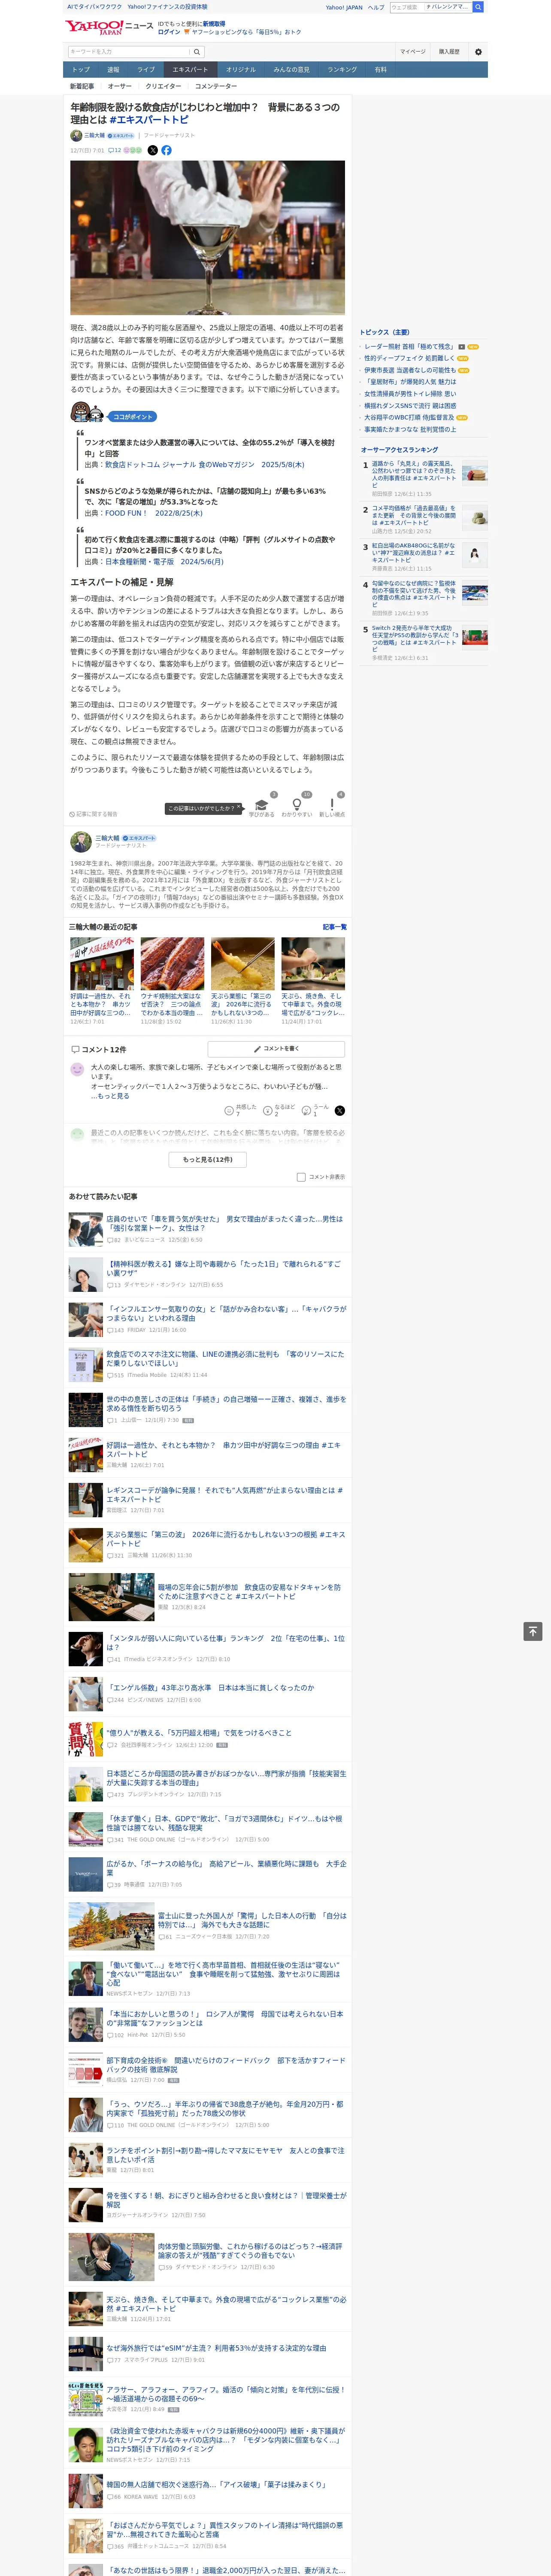Open the ランキング navigation tab

(342, 70)
